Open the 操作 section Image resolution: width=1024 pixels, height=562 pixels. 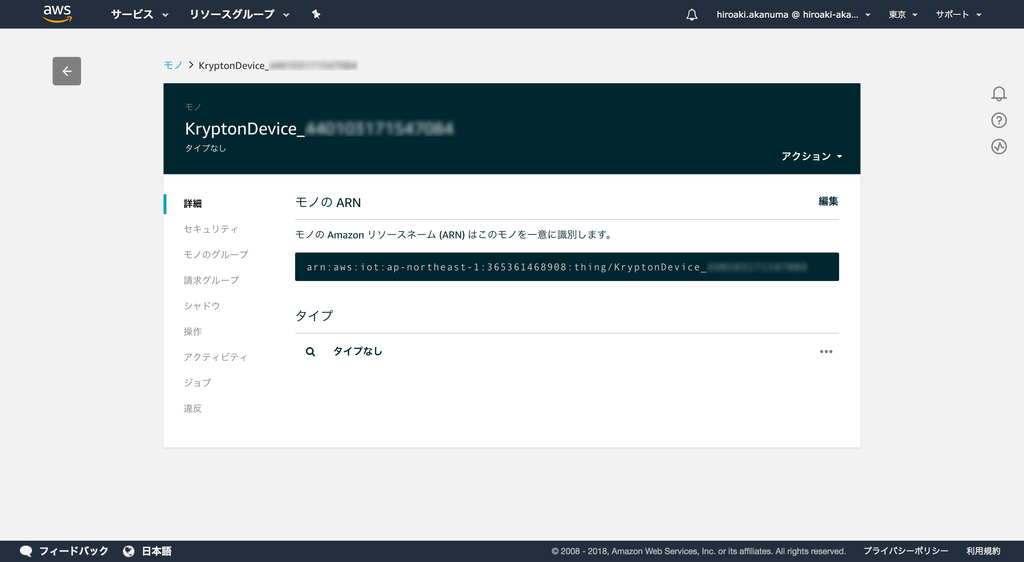point(193,332)
